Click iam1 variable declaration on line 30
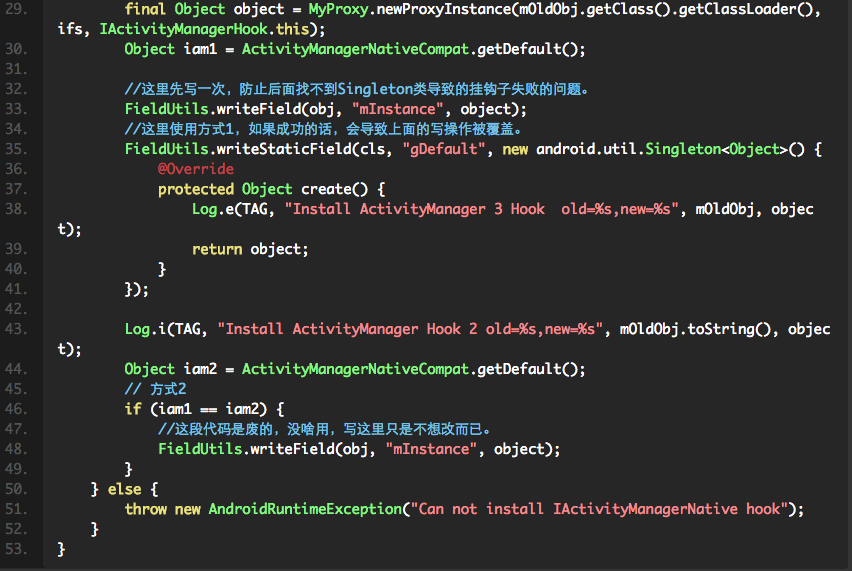The height and width of the screenshot is (571, 852). tap(200, 49)
